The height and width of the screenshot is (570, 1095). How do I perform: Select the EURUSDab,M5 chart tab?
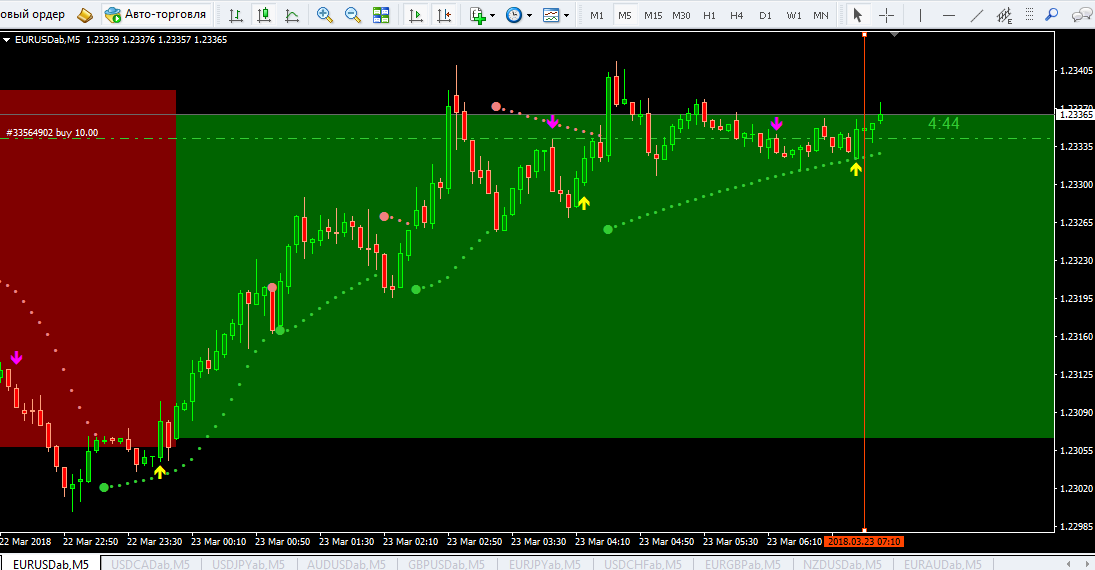tap(51, 564)
